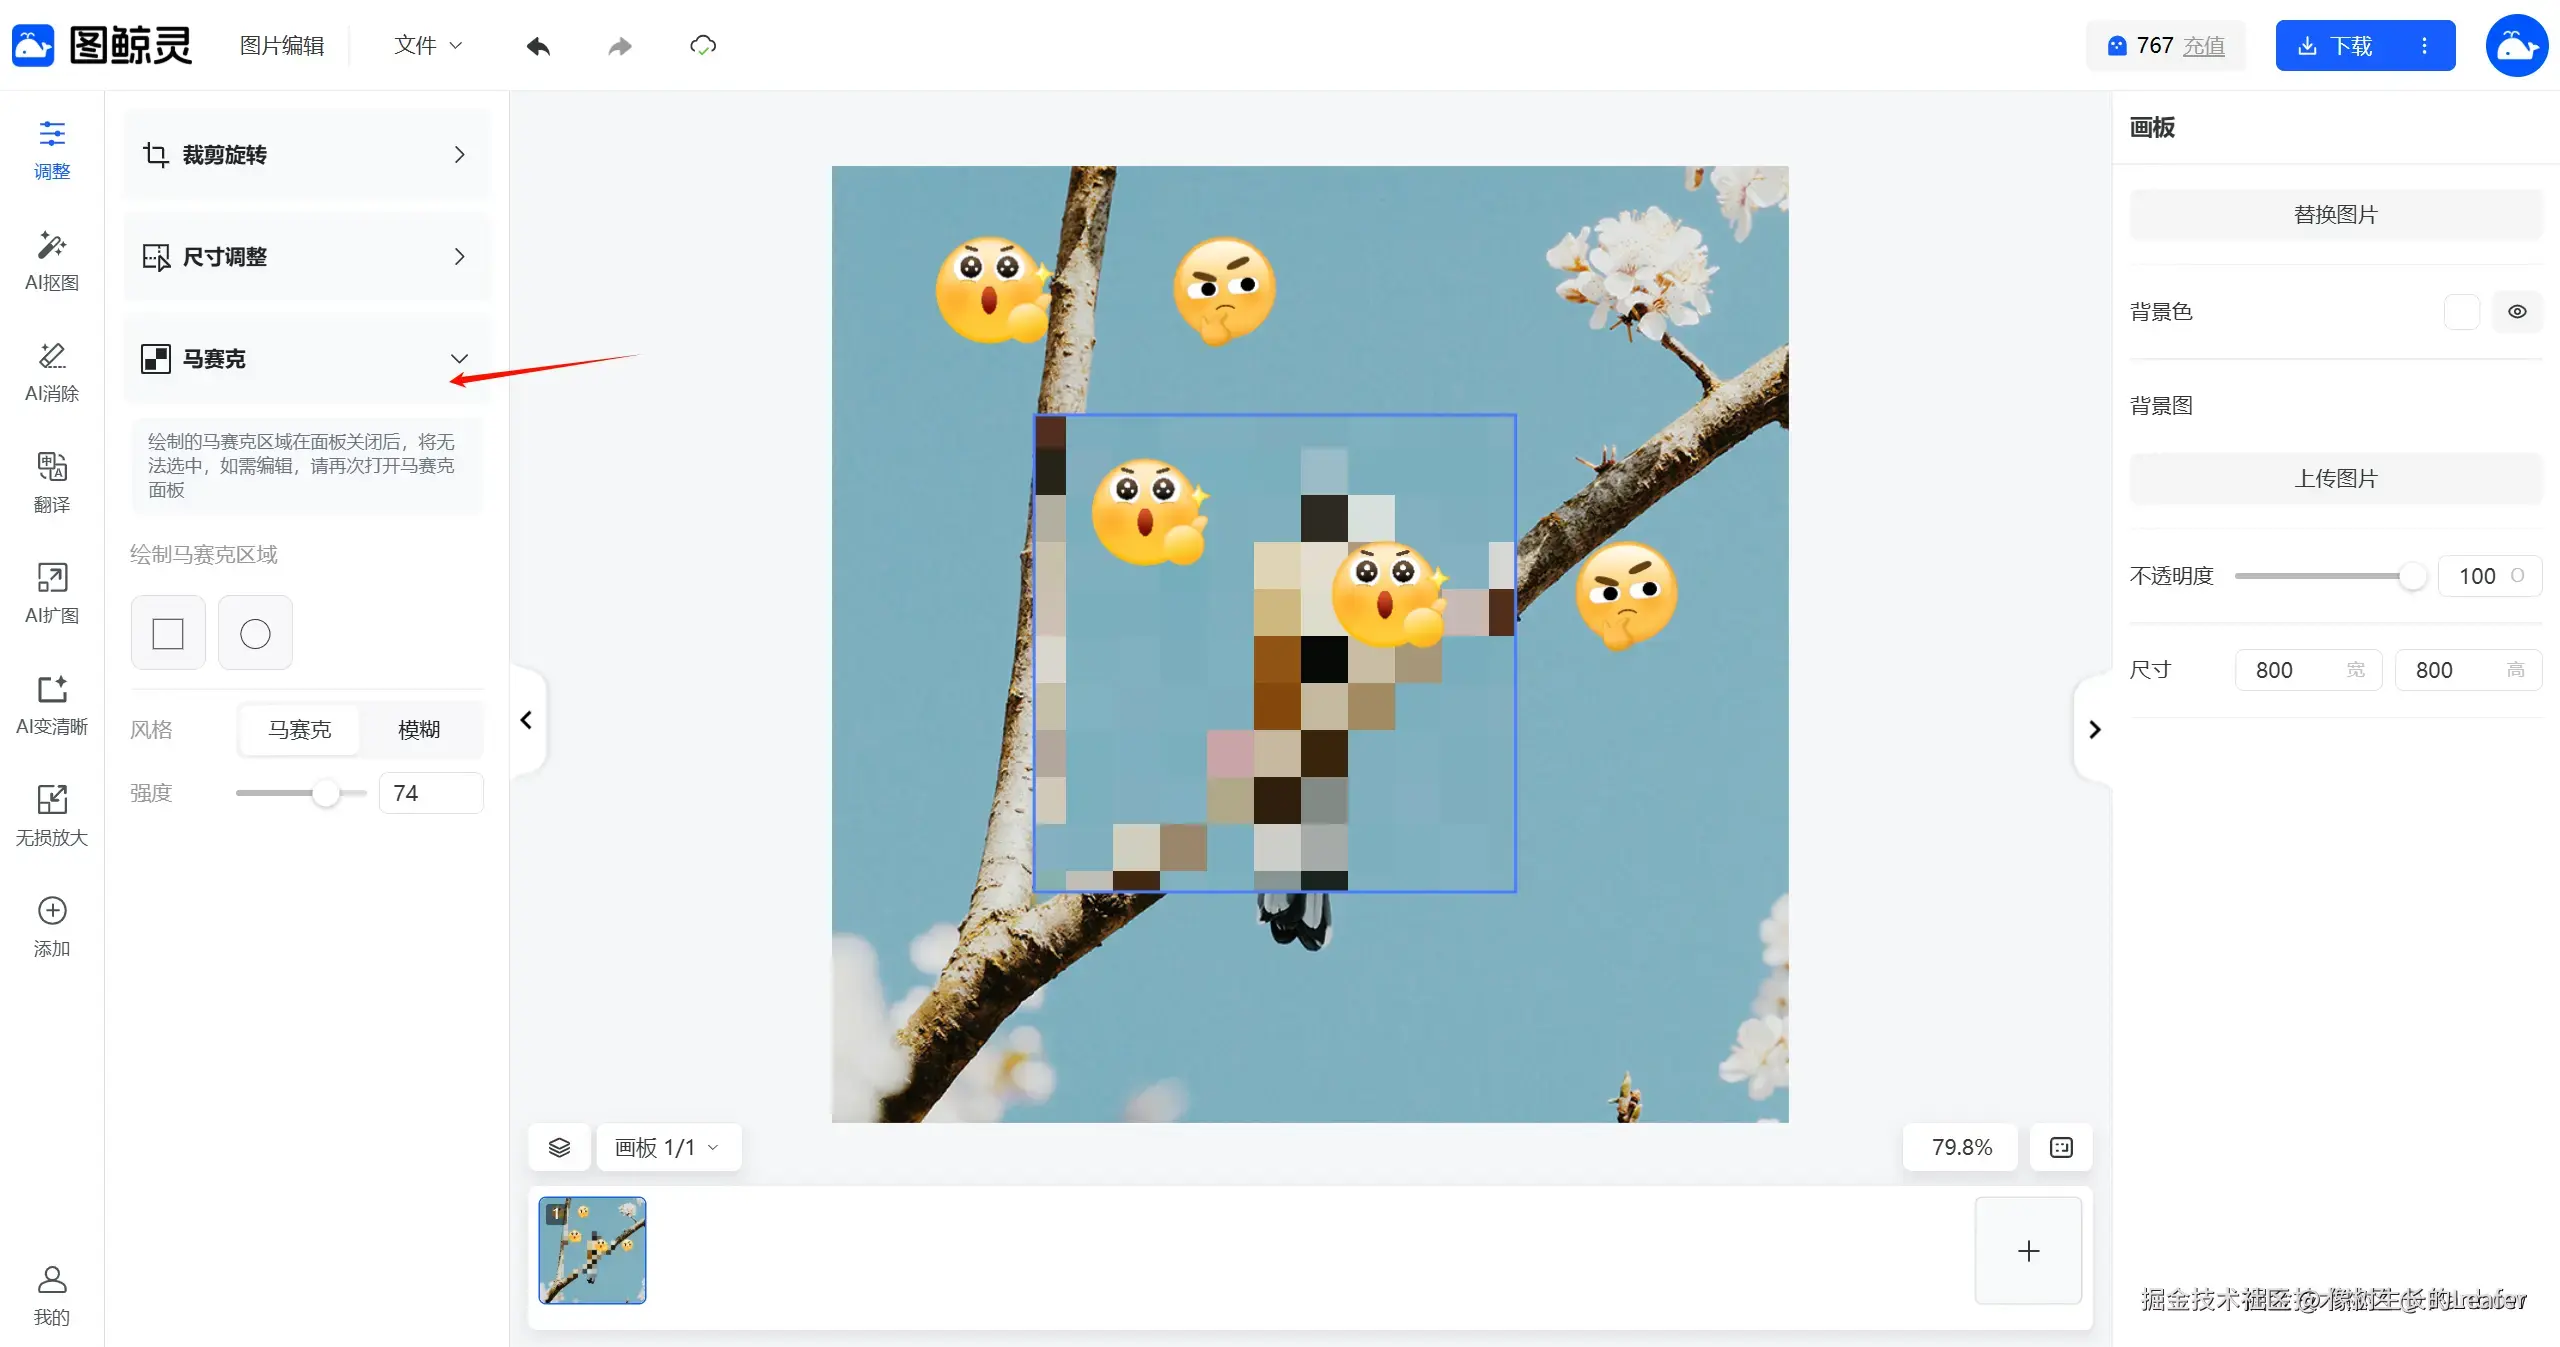Viewport: 2560px width, 1347px height.
Task: Collapse the 马赛克 panel section
Action: pos(459,358)
